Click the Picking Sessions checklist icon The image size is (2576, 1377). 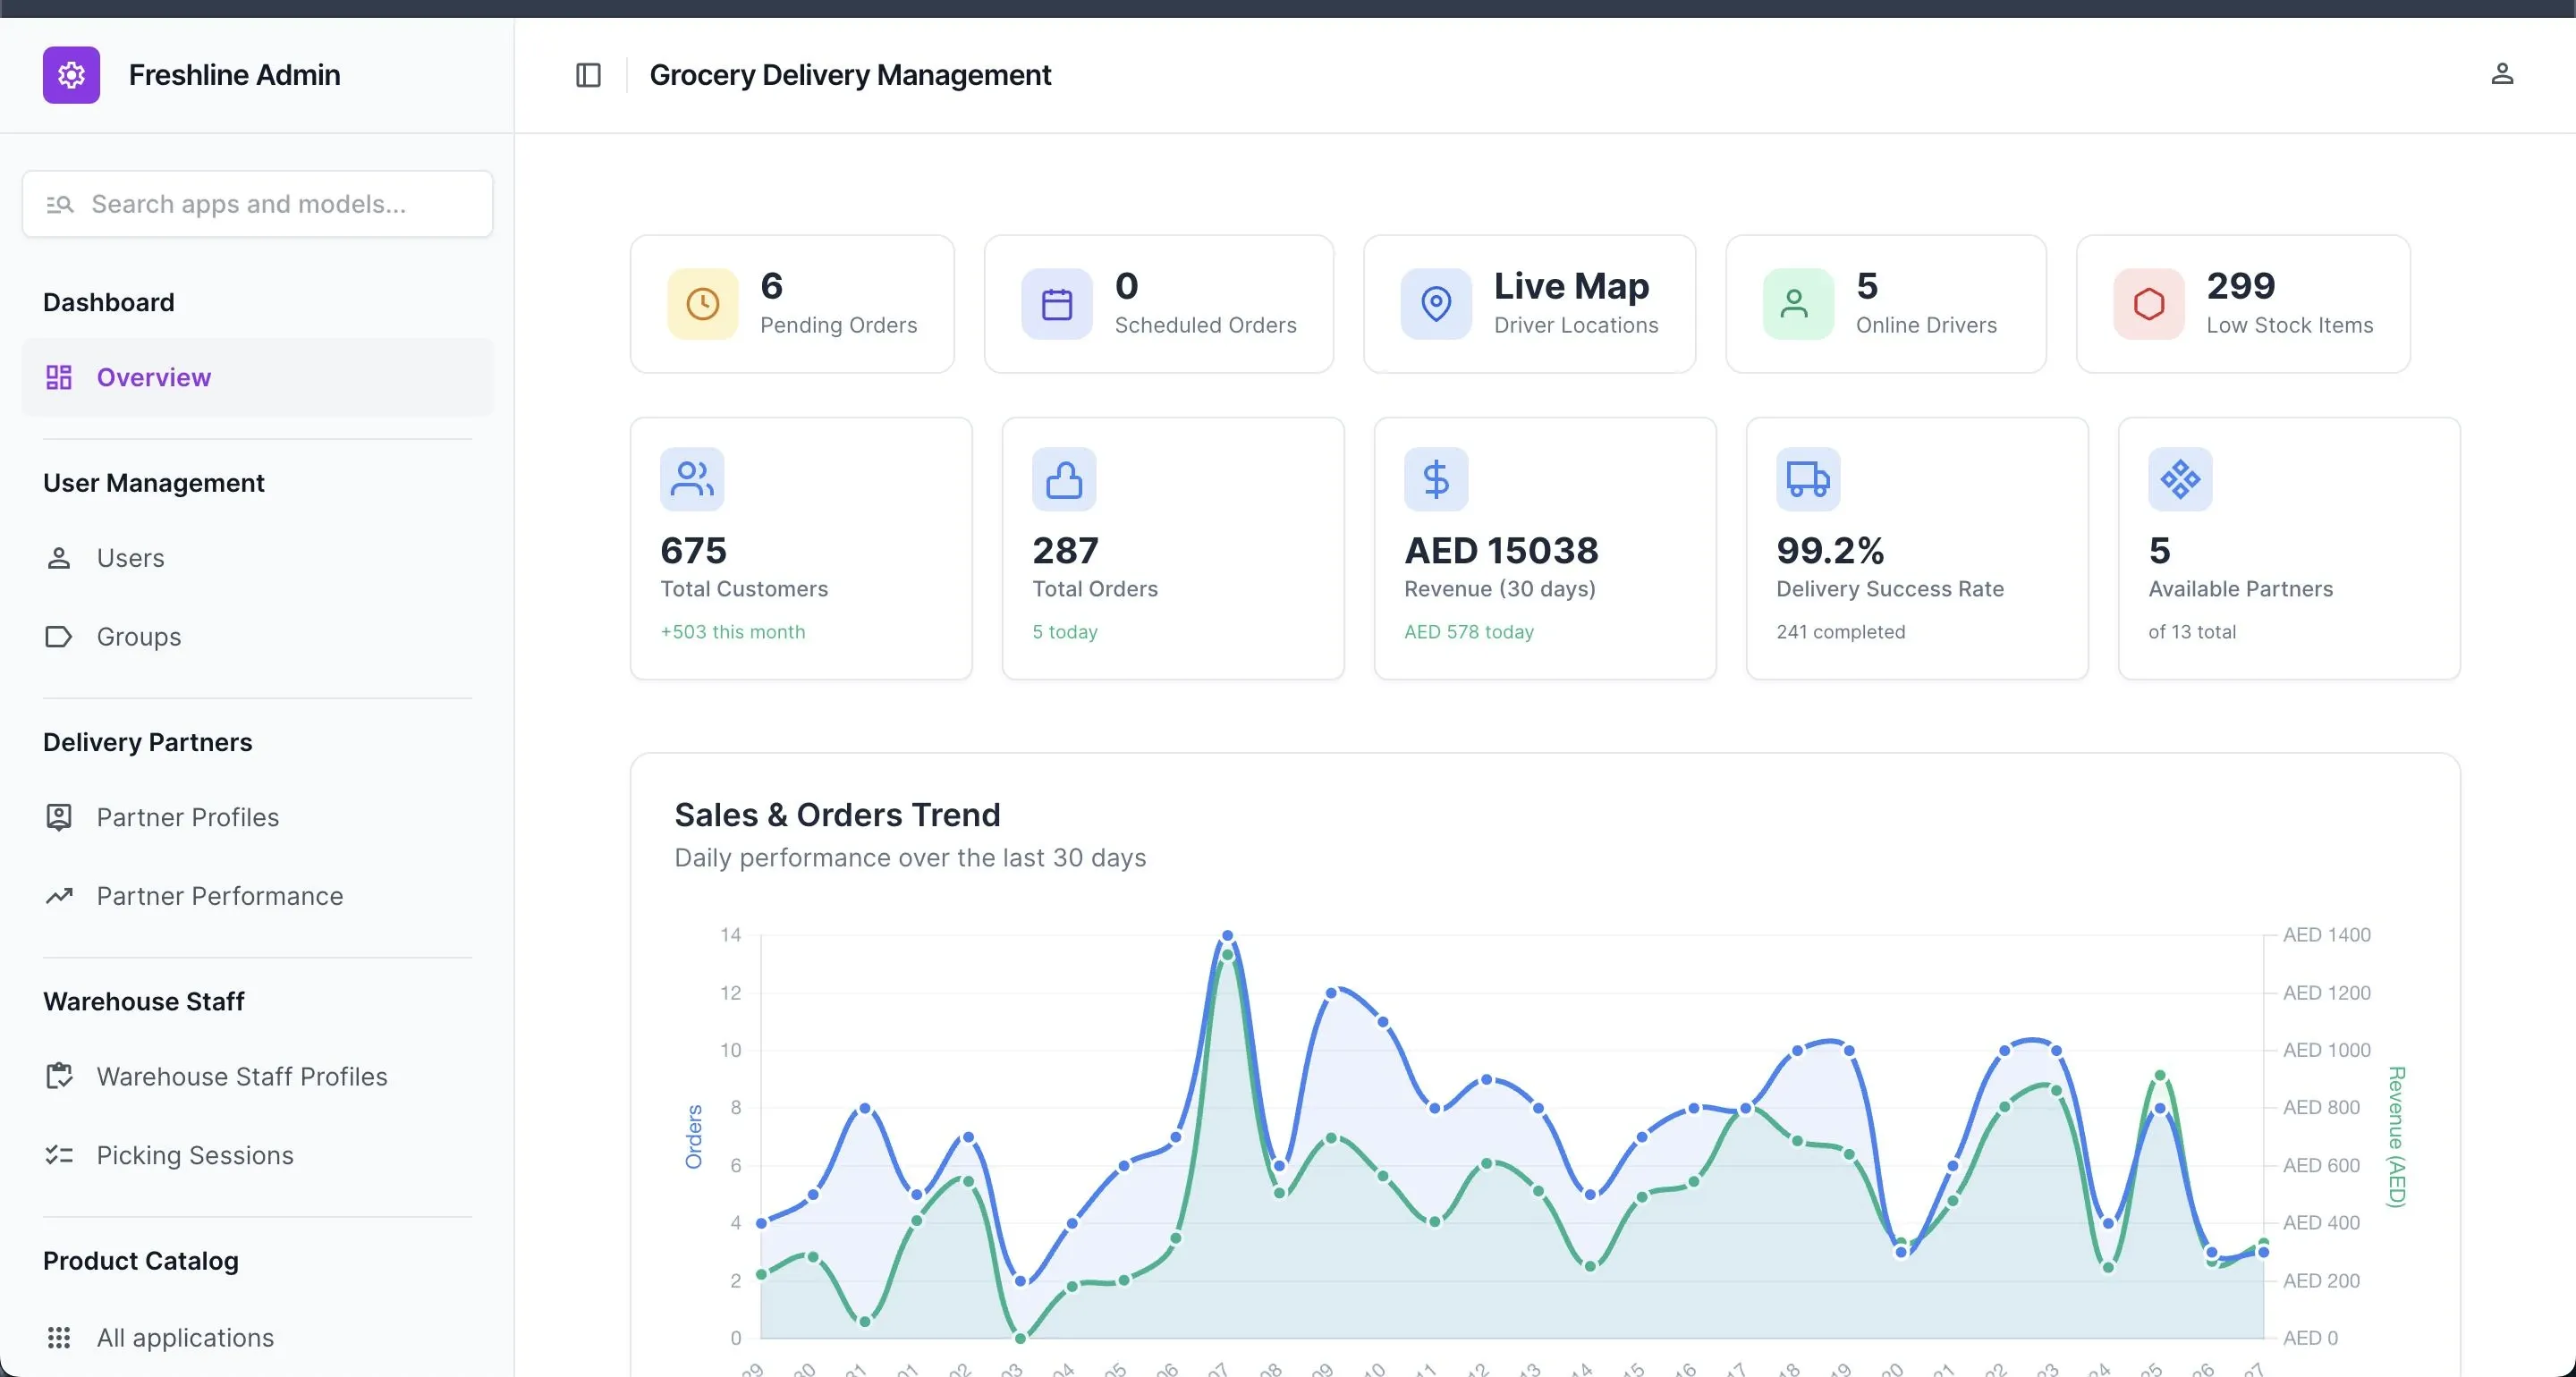tap(59, 1155)
